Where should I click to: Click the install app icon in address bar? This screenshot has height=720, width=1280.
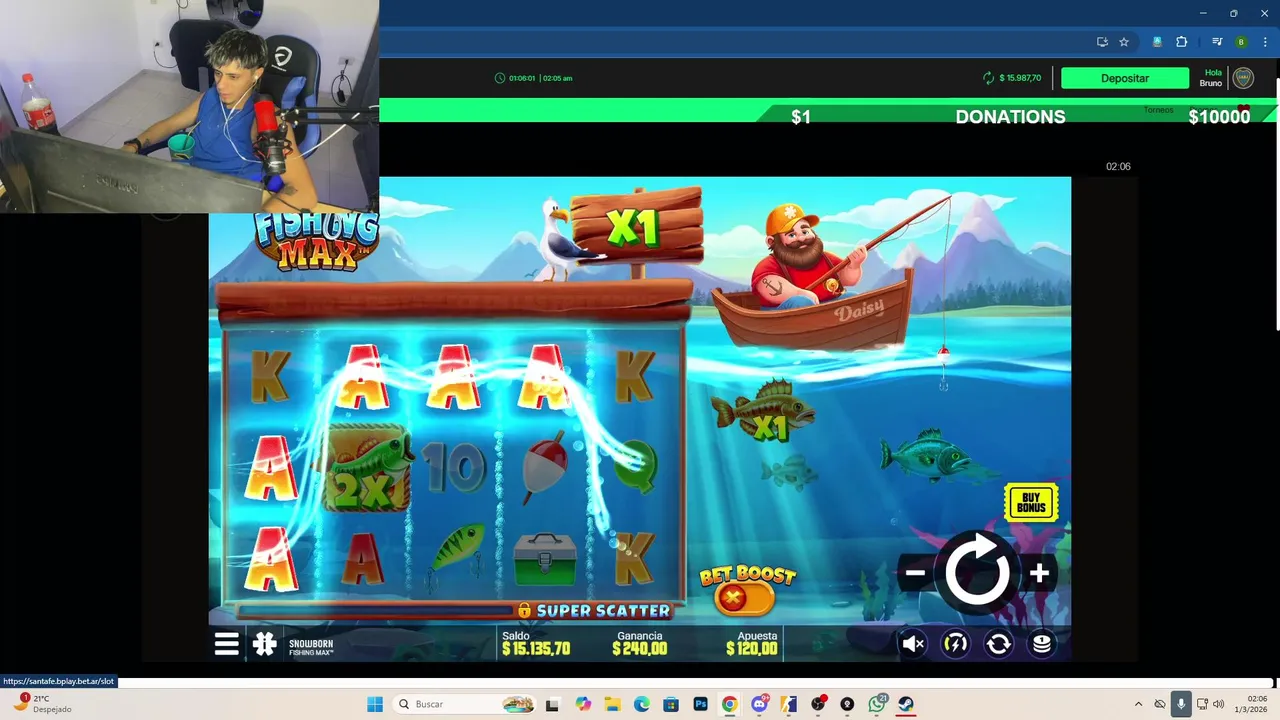tap(1102, 42)
